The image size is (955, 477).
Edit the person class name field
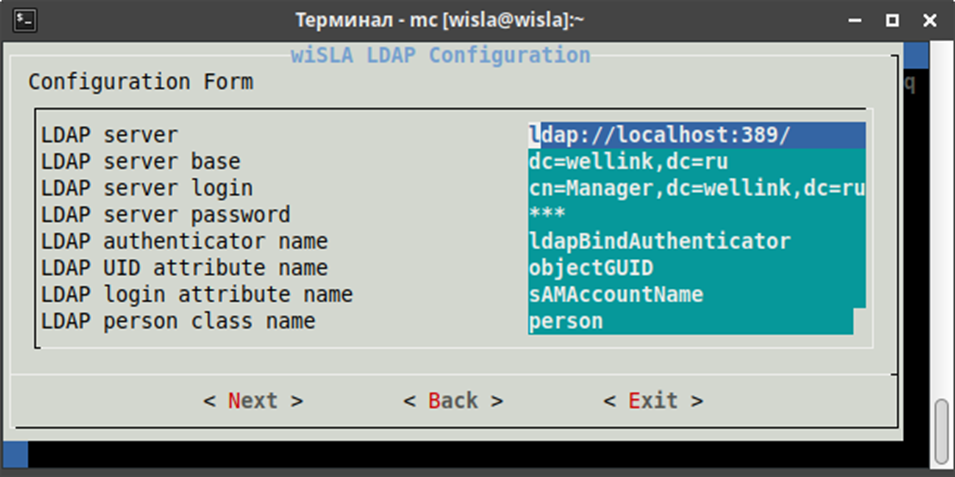[691, 321]
